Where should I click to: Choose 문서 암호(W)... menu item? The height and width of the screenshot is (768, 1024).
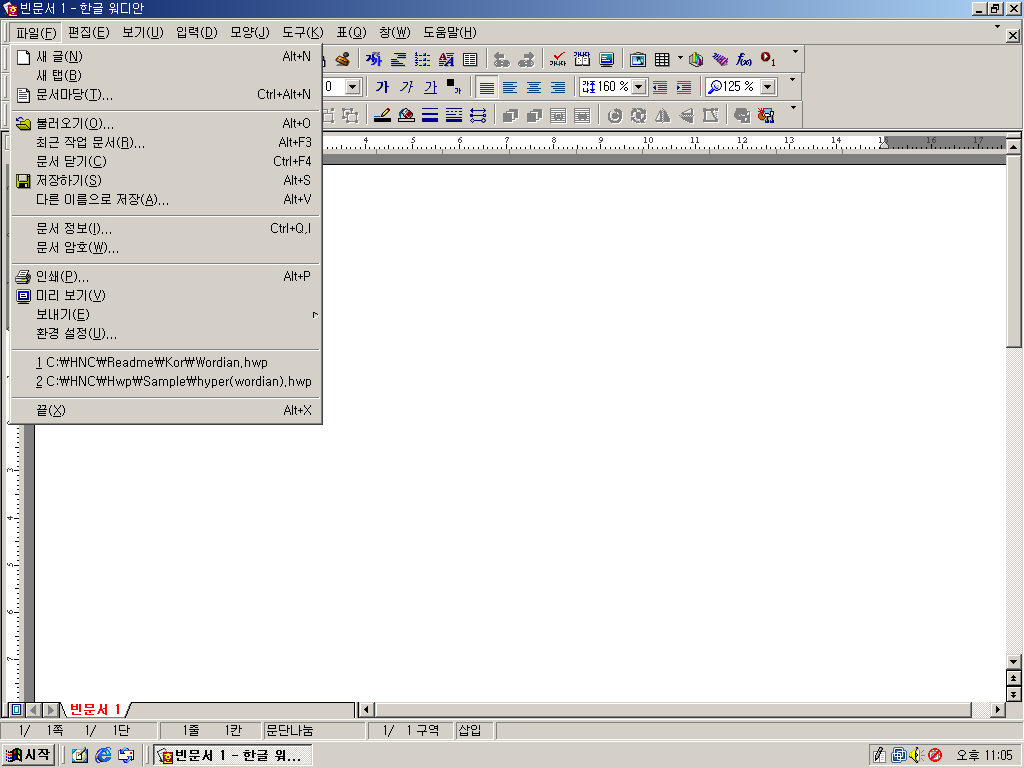(x=165, y=248)
